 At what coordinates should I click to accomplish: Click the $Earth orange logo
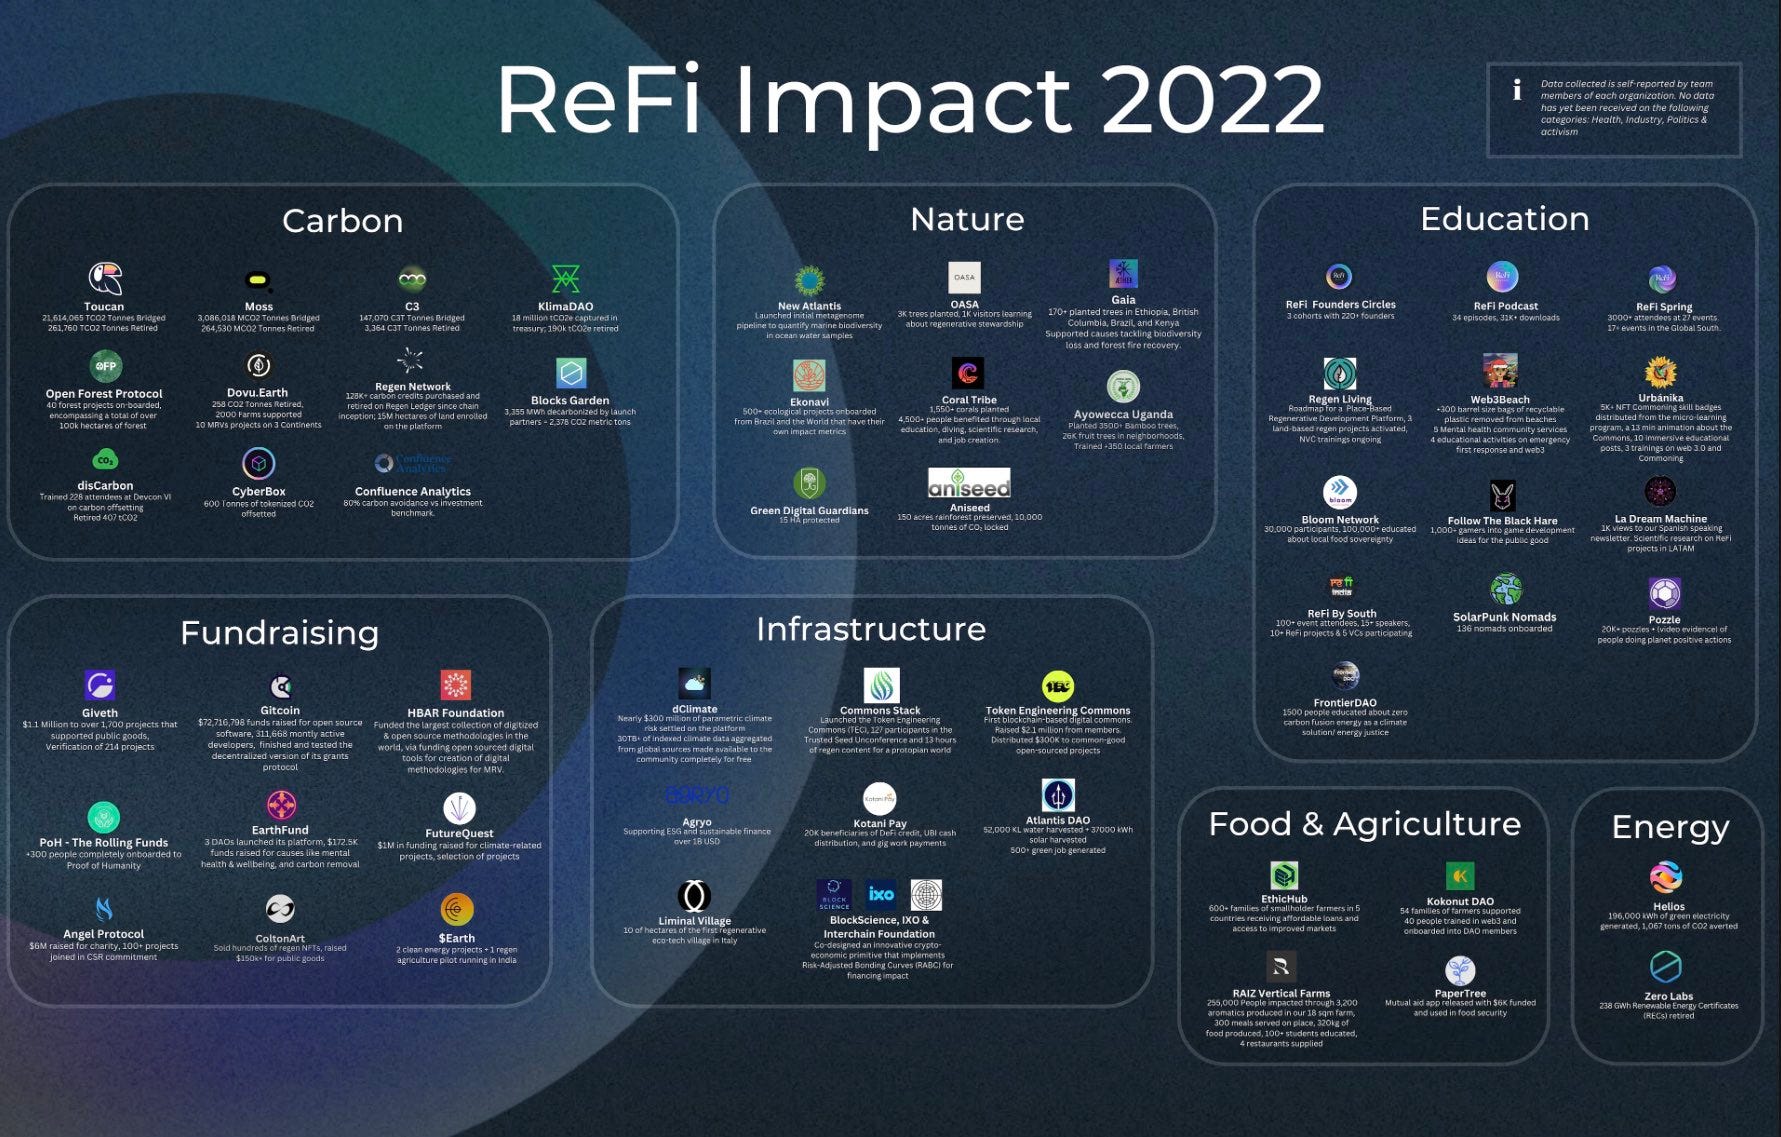(457, 910)
